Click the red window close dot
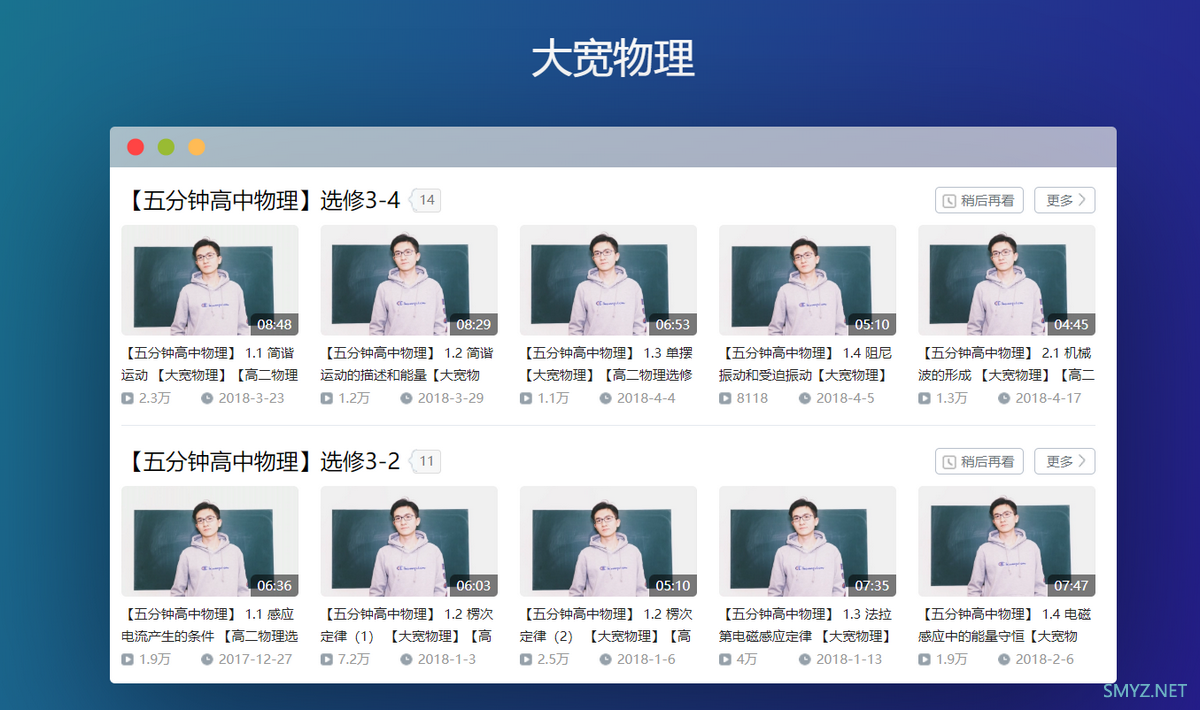This screenshot has height=710, width=1200. point(135,147)
